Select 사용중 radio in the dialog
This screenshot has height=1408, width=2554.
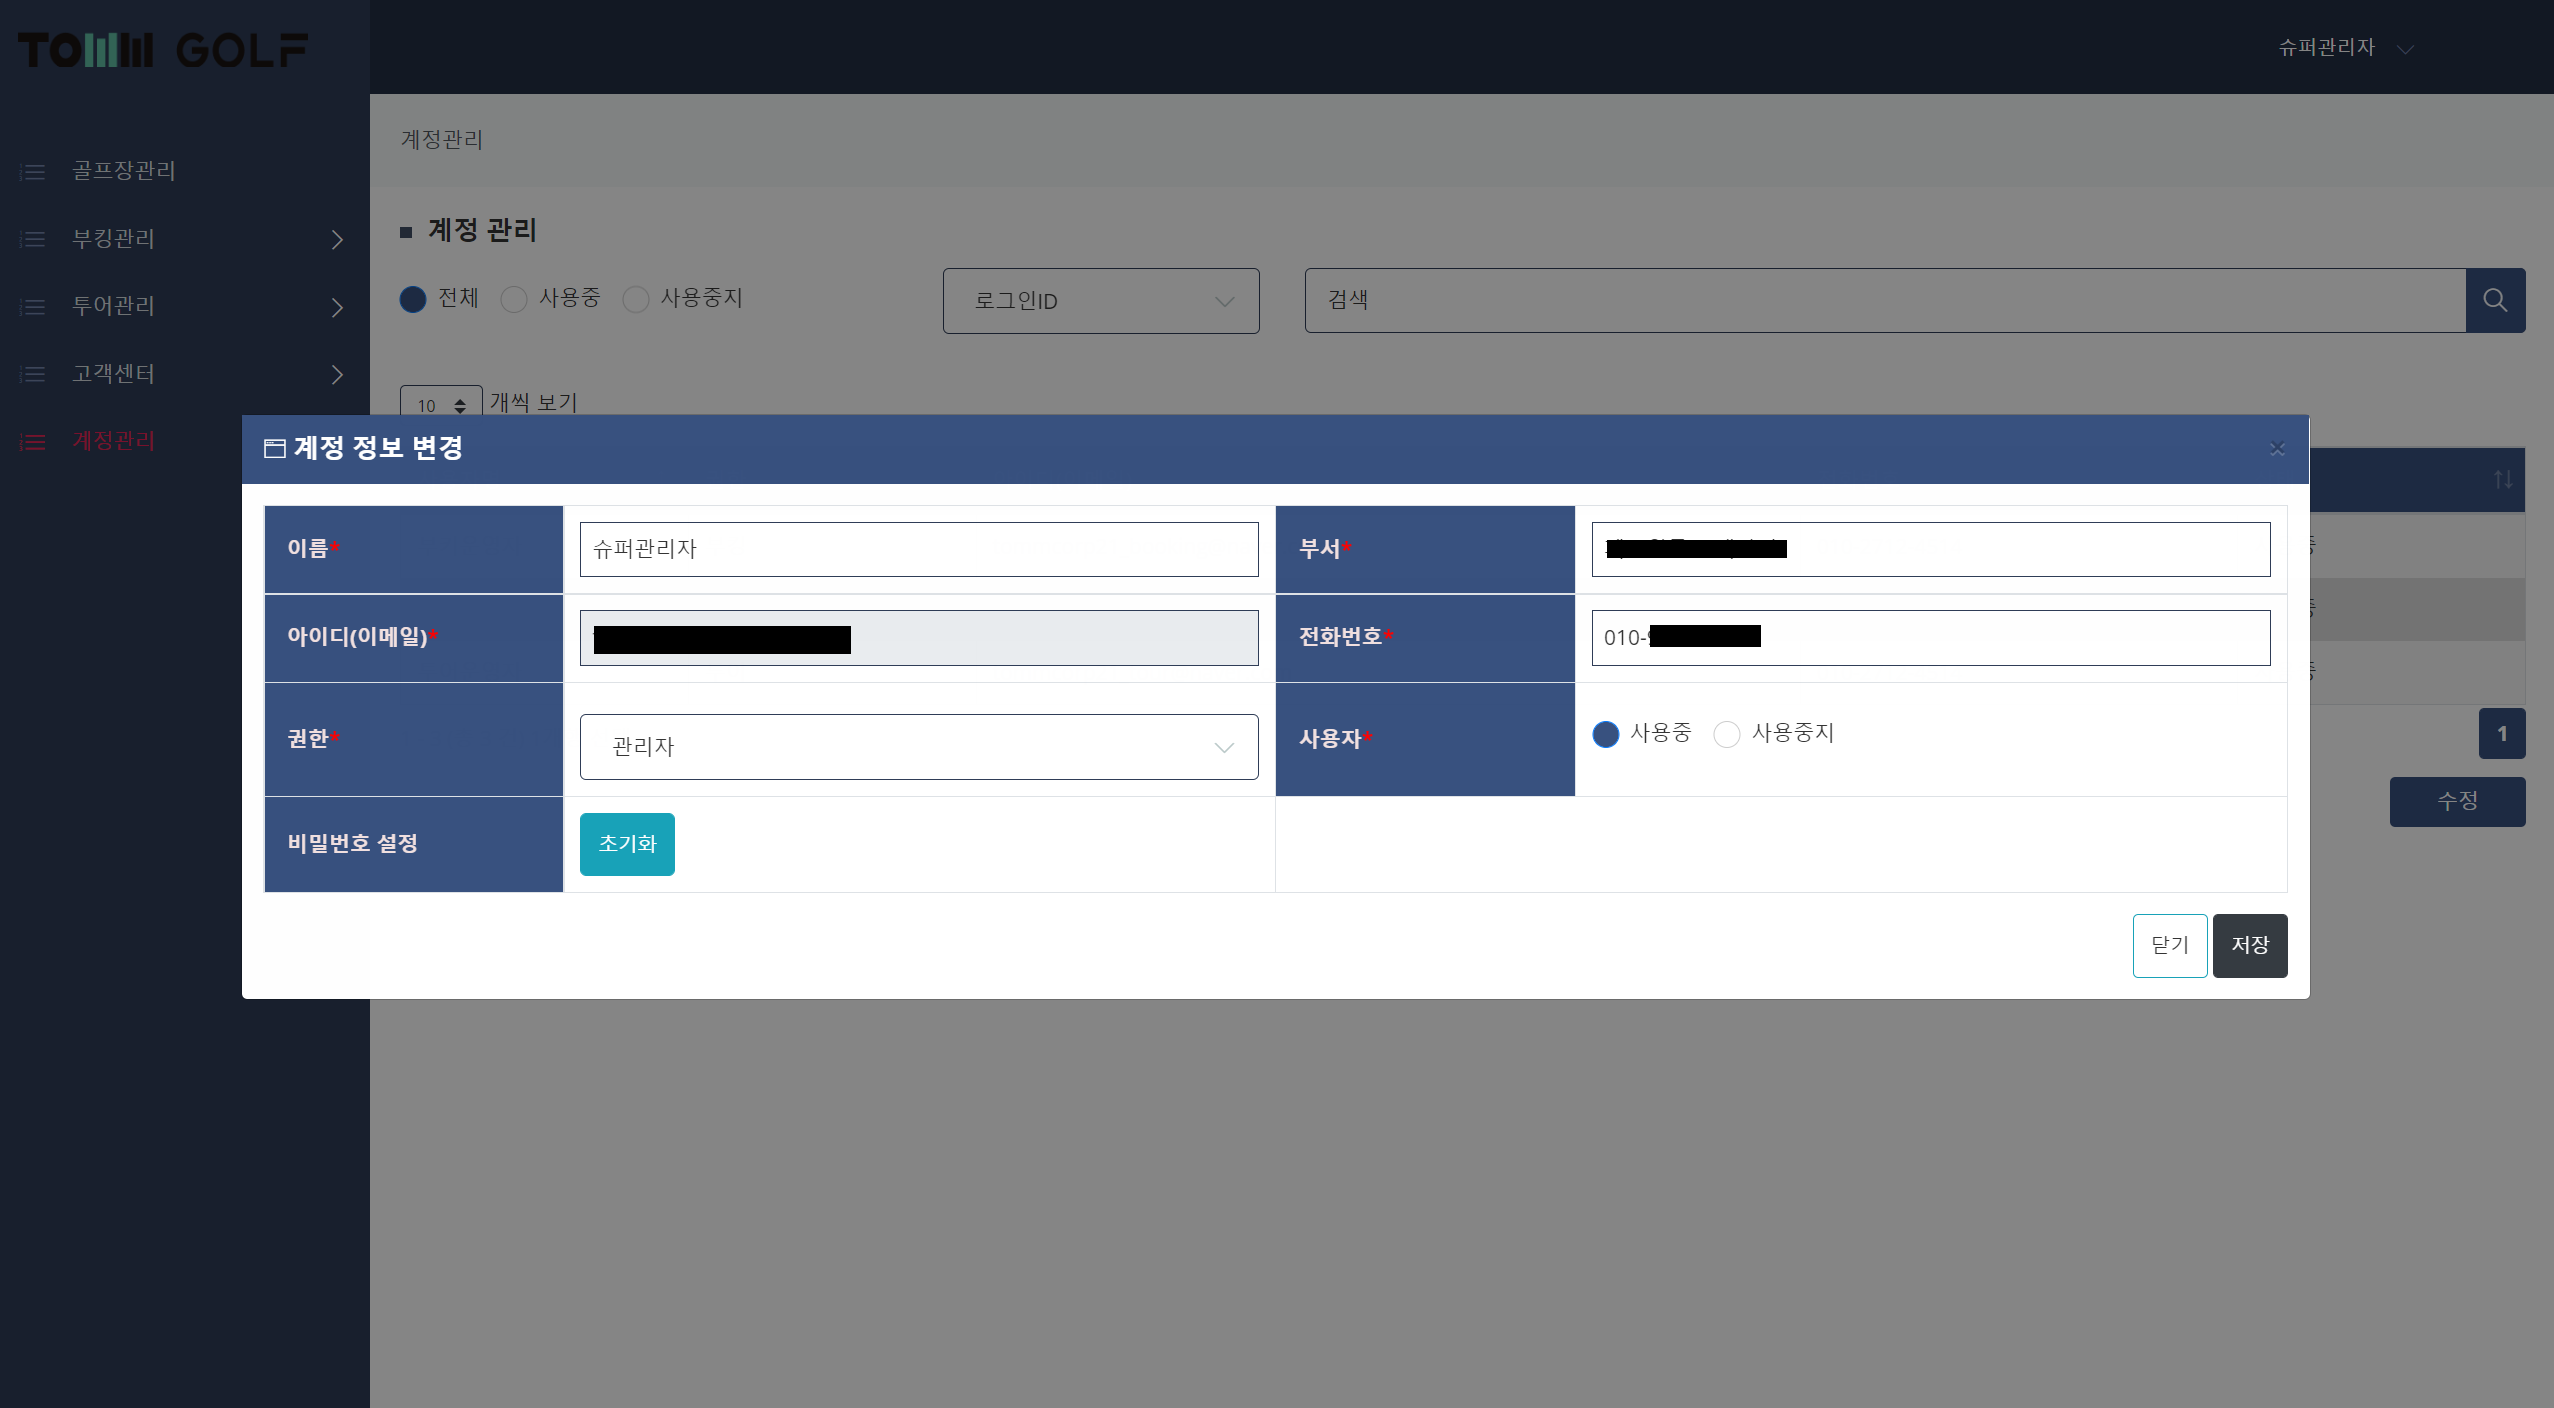click(x=1605, y=734)
